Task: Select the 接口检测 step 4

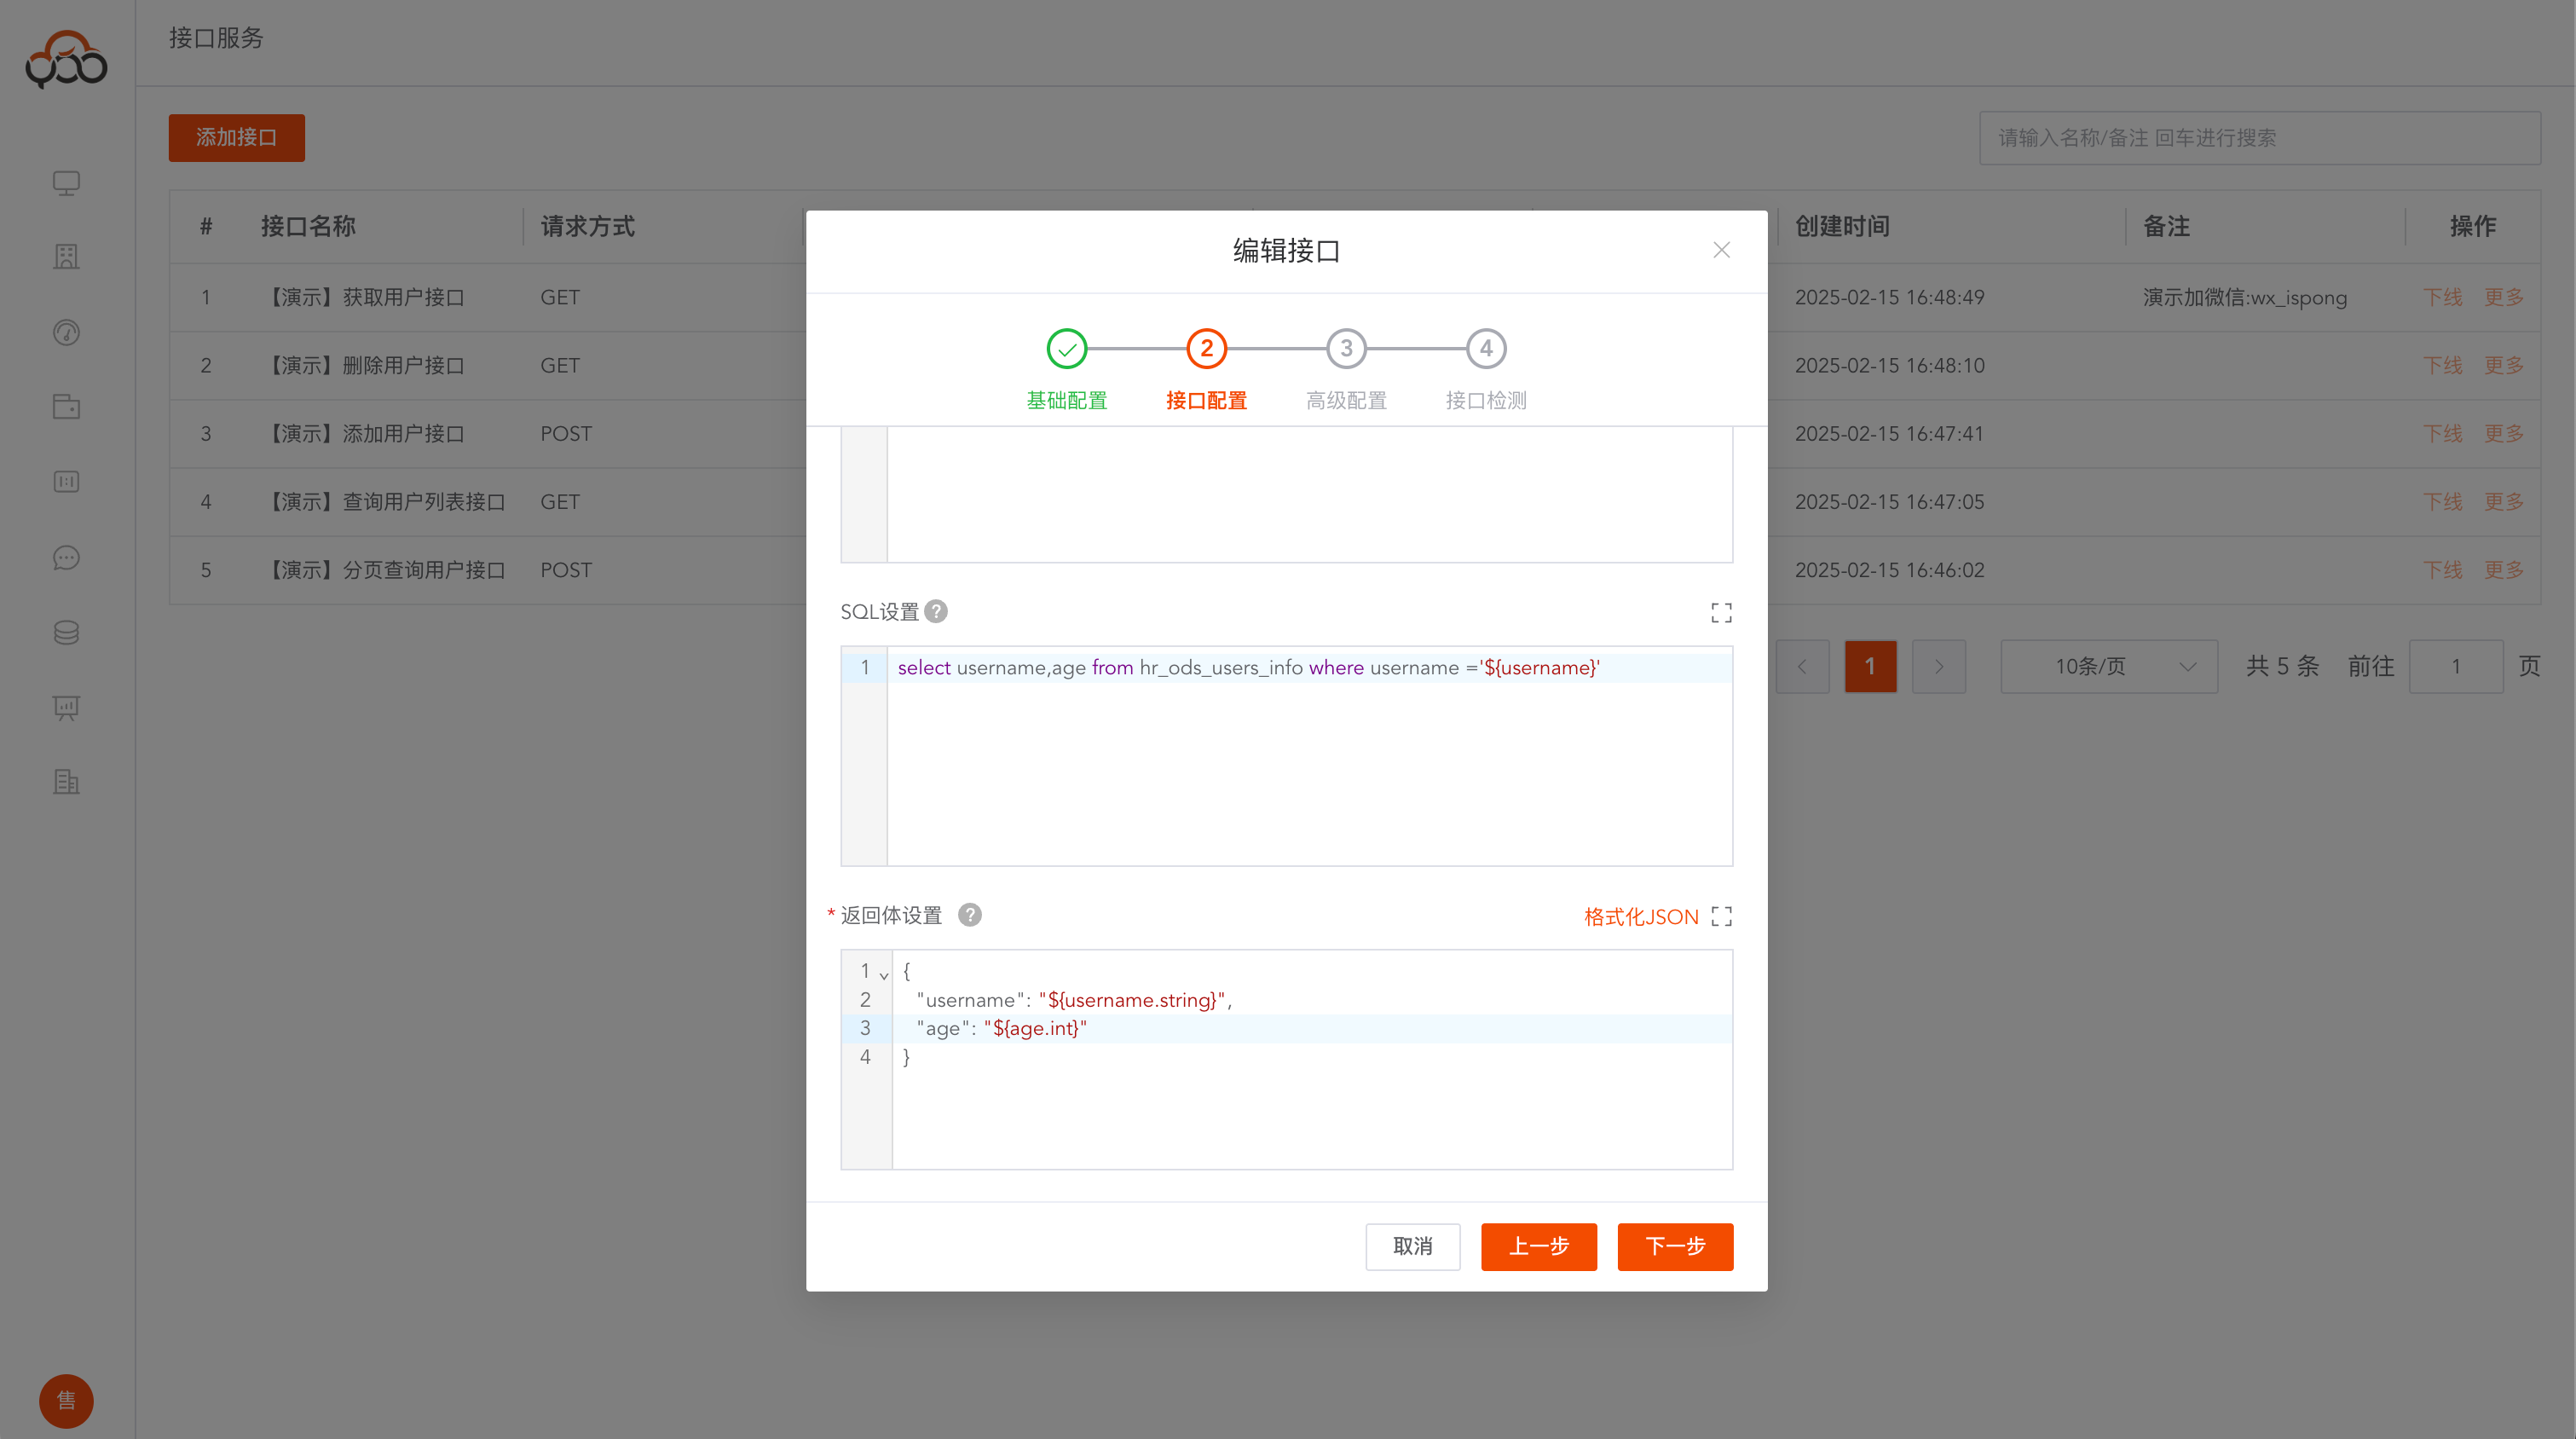Action: (x=1485, y=349)
